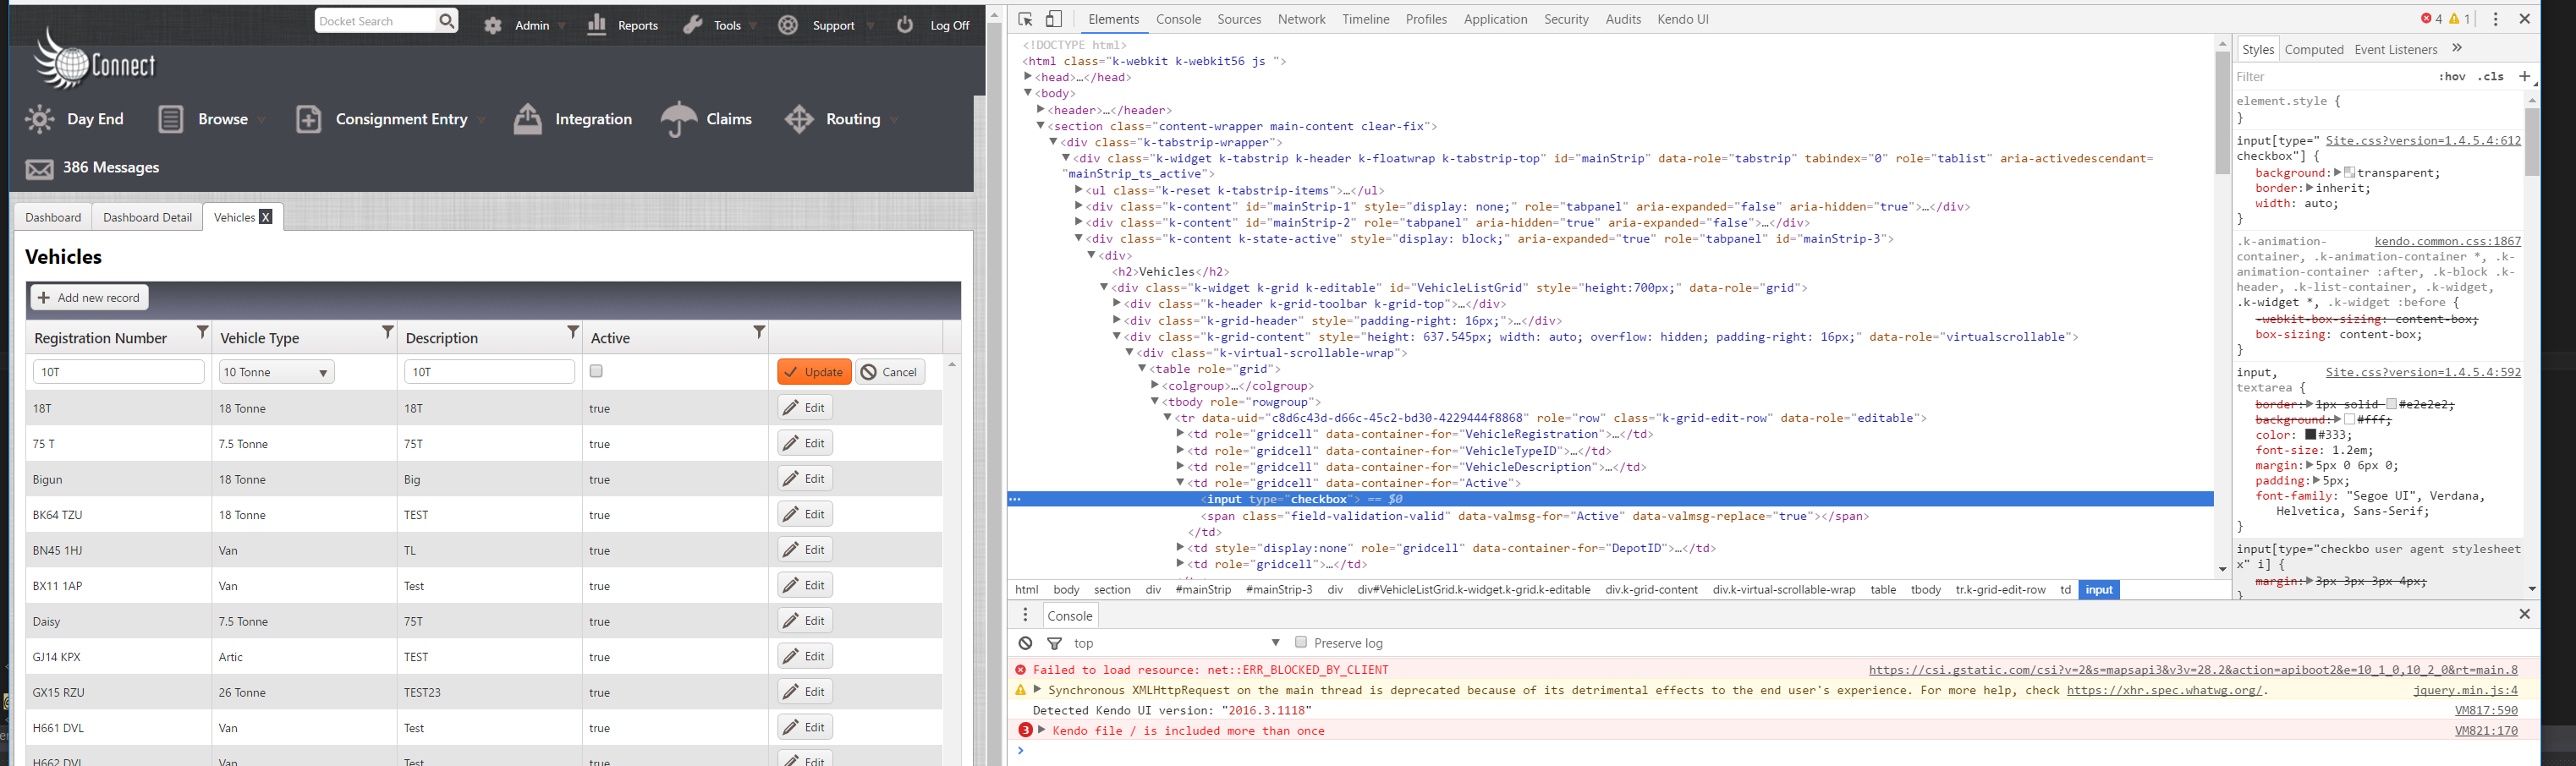Clear the console log icon

[1025, 643]
